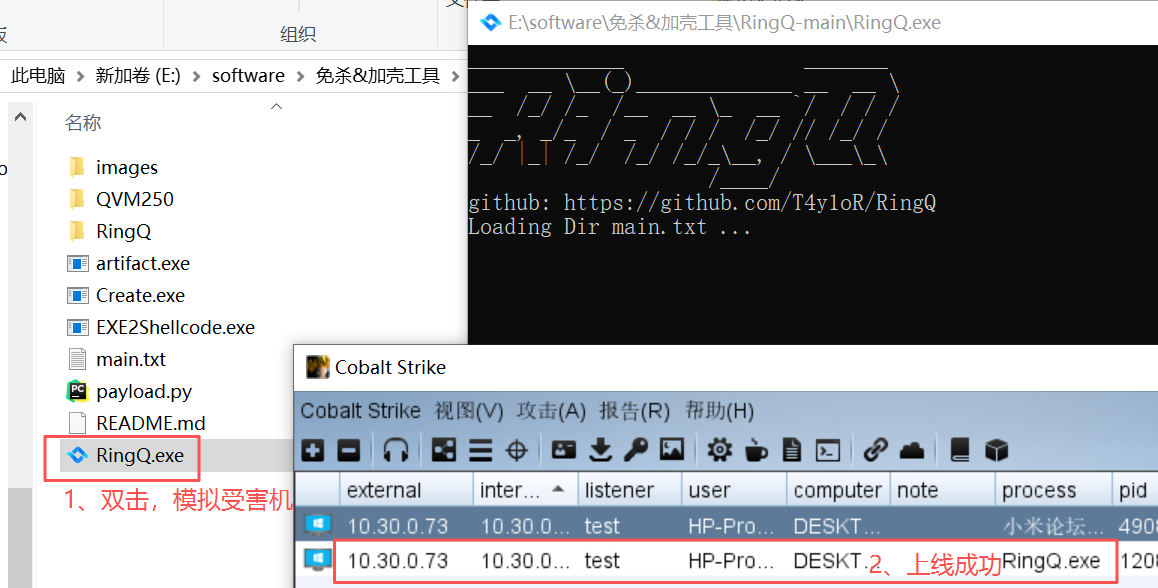The image size is (1158, 588).
Task: Click RingQ.exe process cell in session table
Action: (x=1052, y=561)
